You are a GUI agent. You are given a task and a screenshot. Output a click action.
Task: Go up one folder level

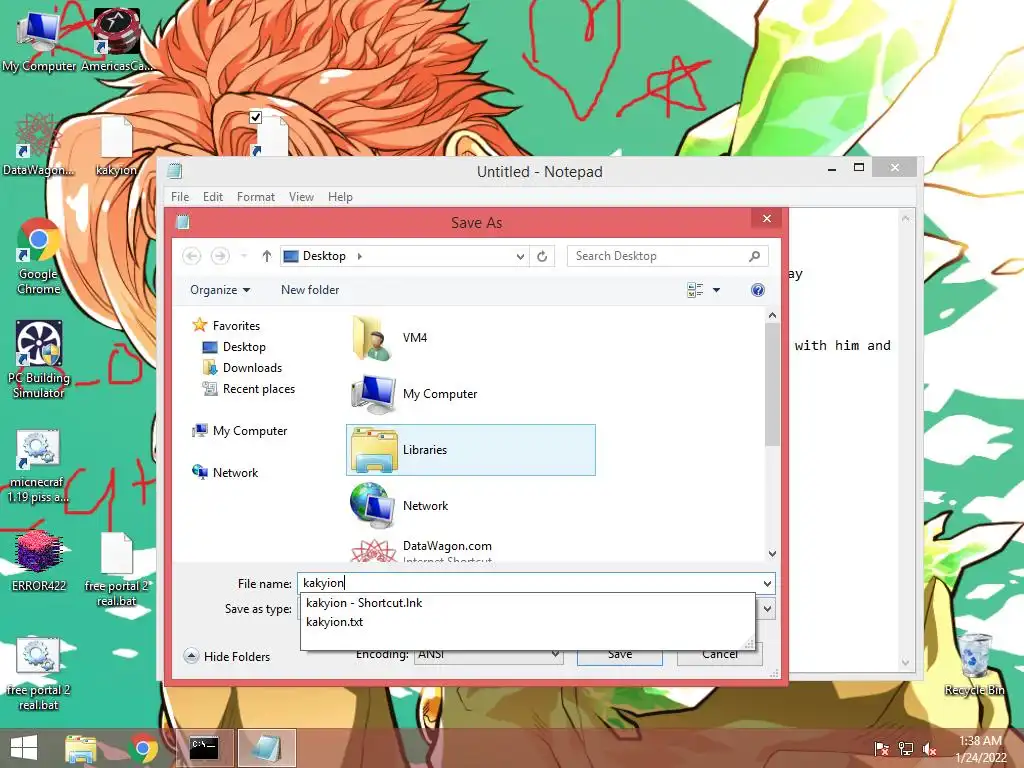(266, 256)
